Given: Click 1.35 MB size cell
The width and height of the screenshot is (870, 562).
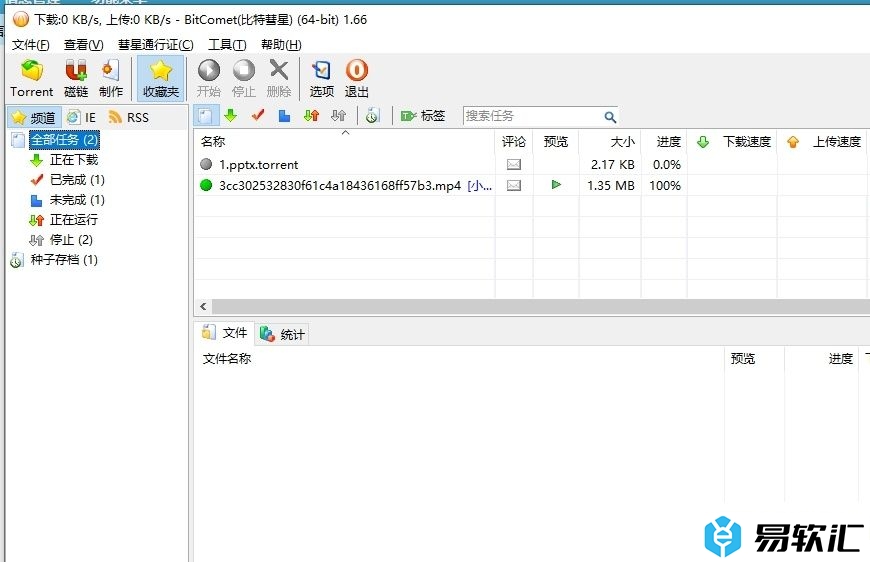Looking at the screenshot, I should tap(610, 185).
